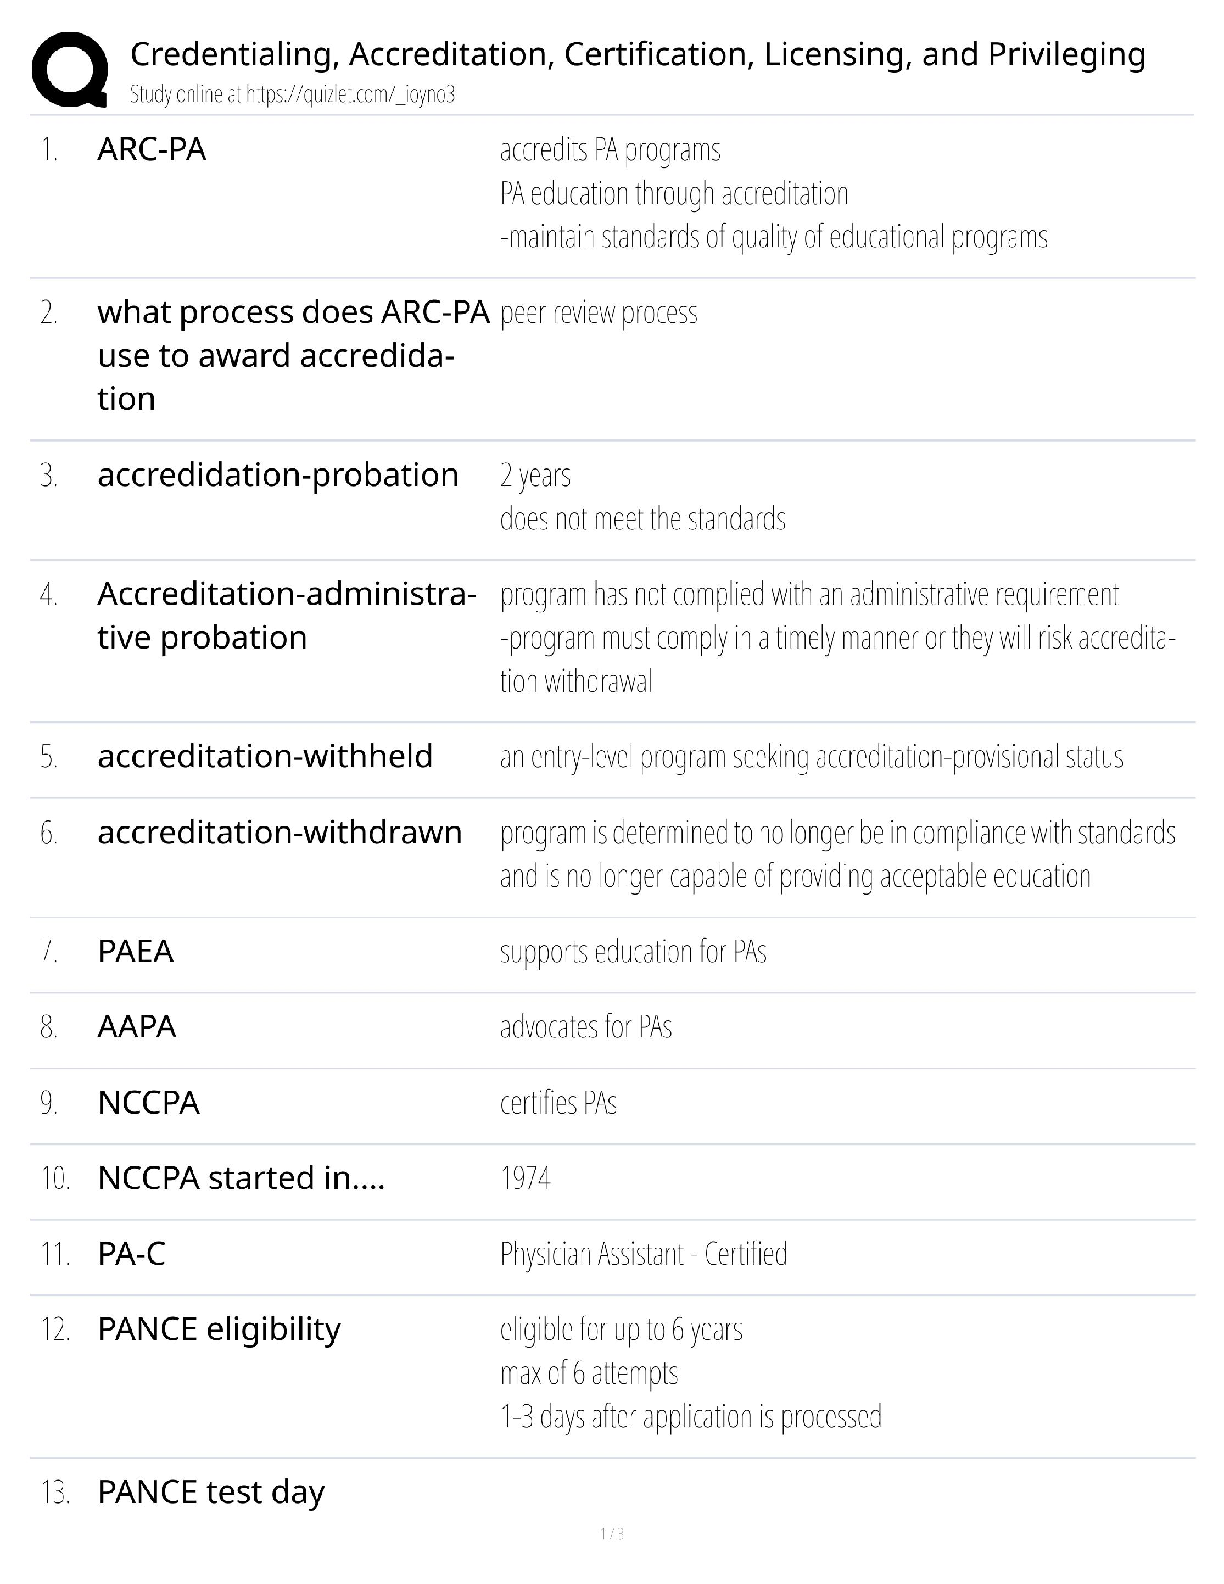Click 'advocates for PAs' definition

[586, 1027]
